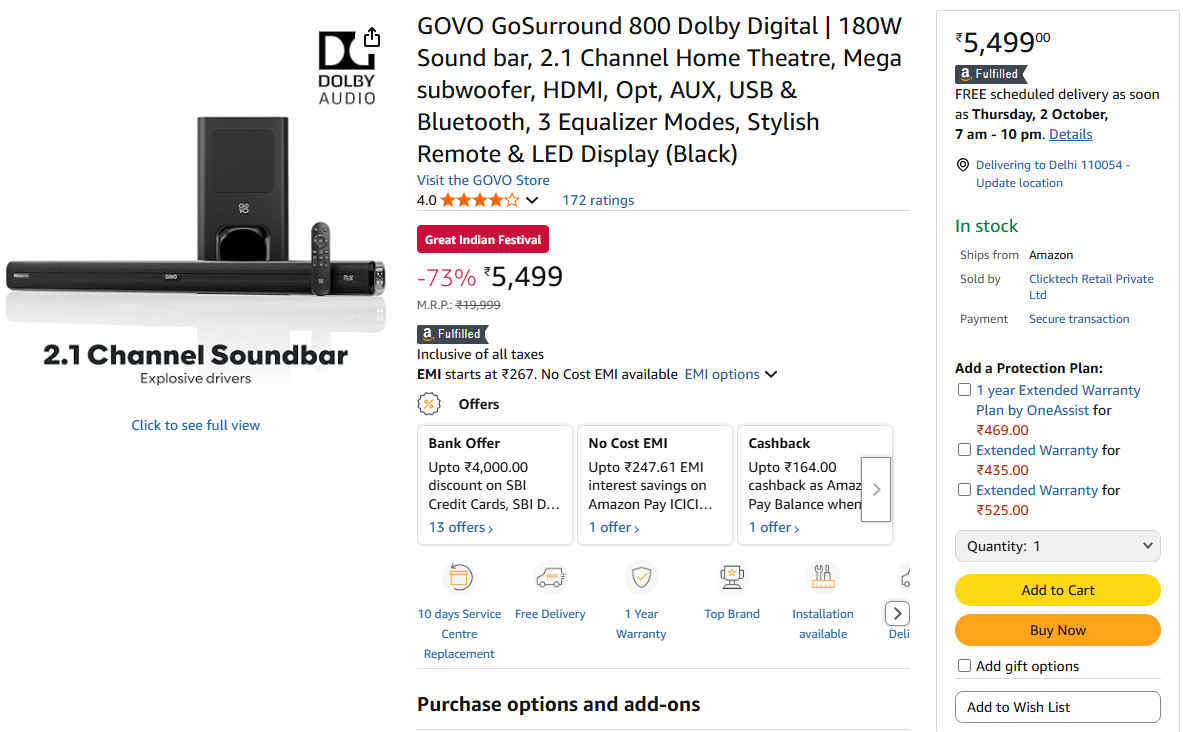Enable the OneAssist 1 year warranty checkbox
This screenshot has height=732, width=1183.
pyautogui.click(x=964, y=390)
